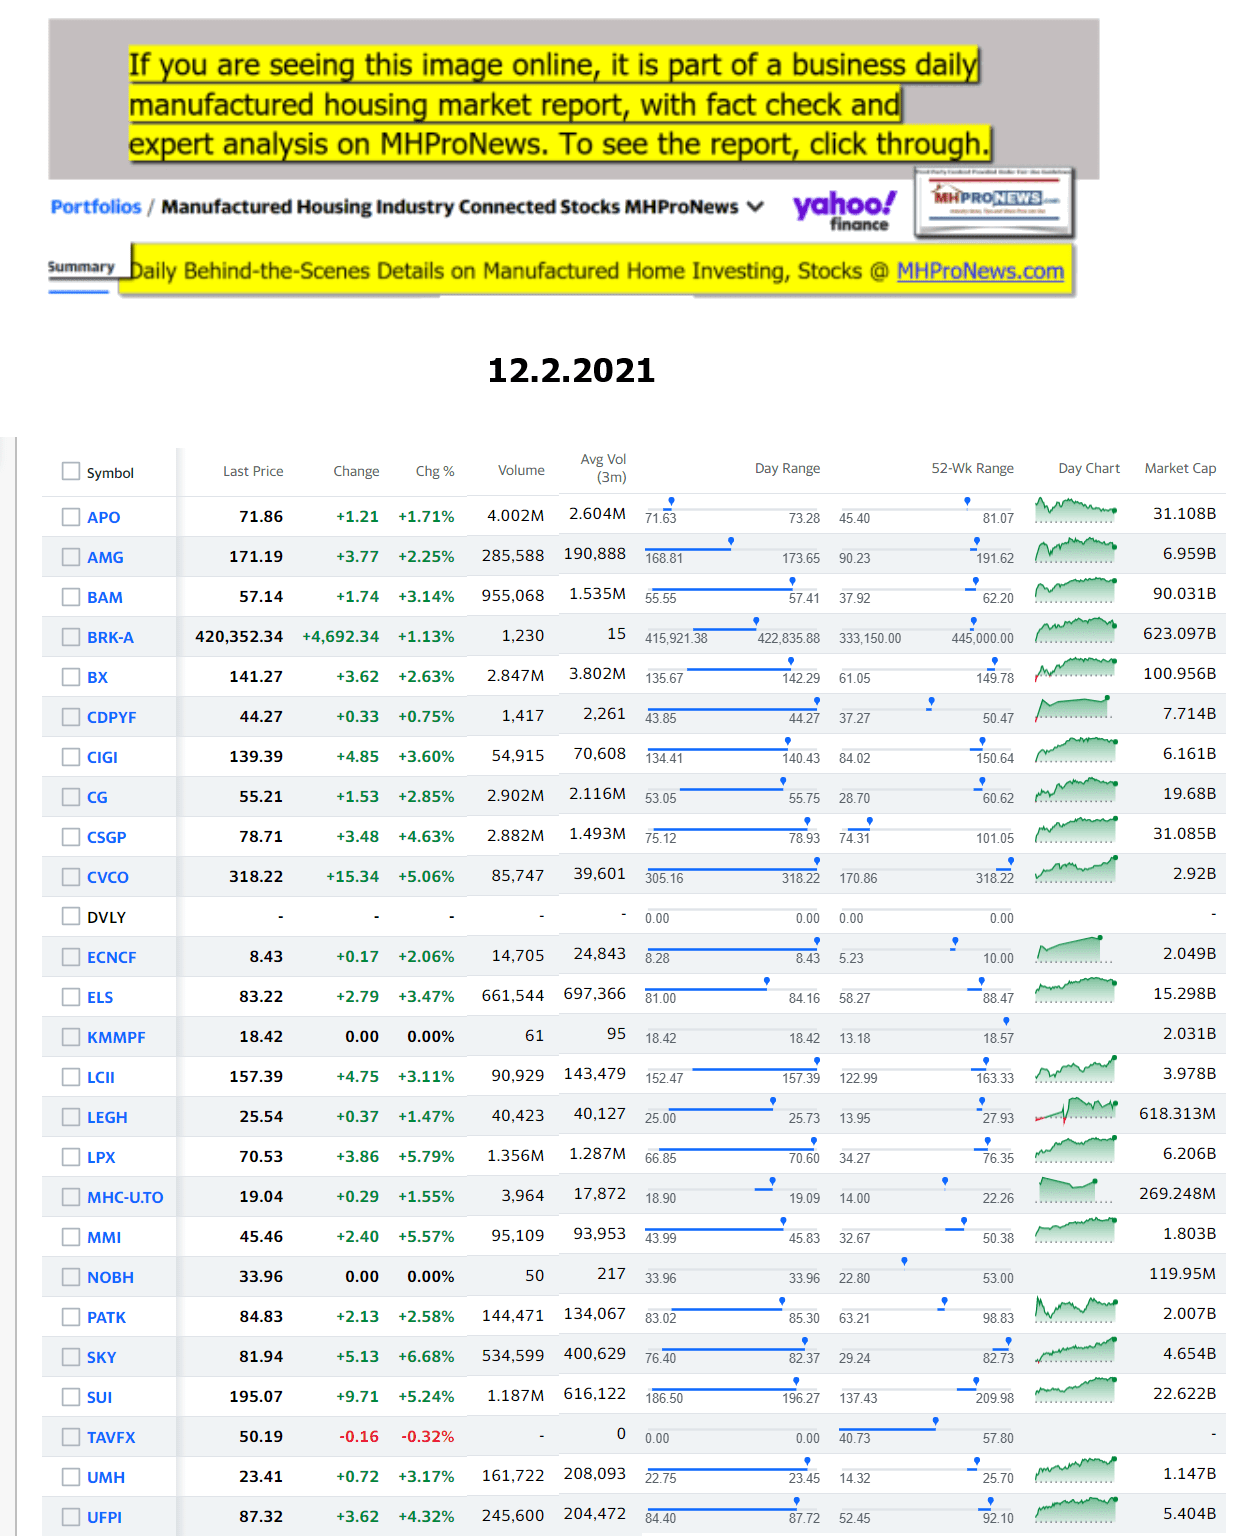Click the BRK-A day chart sparkline
The width and height of the screenshot is (1257, 1536).
[1076, 631]
